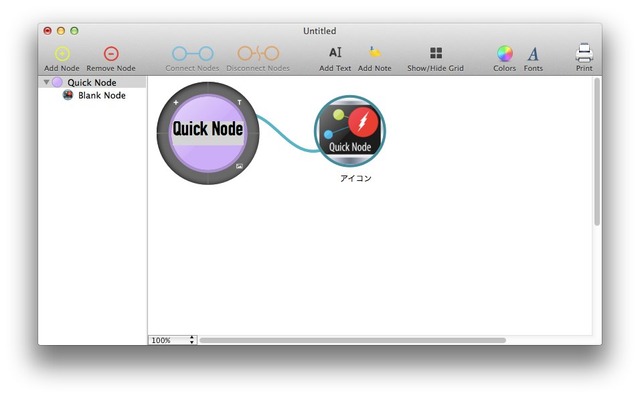Viewport: 640px width, 398px height.
Task: Click the T text icon on purple node
Action: pos(240,102)
